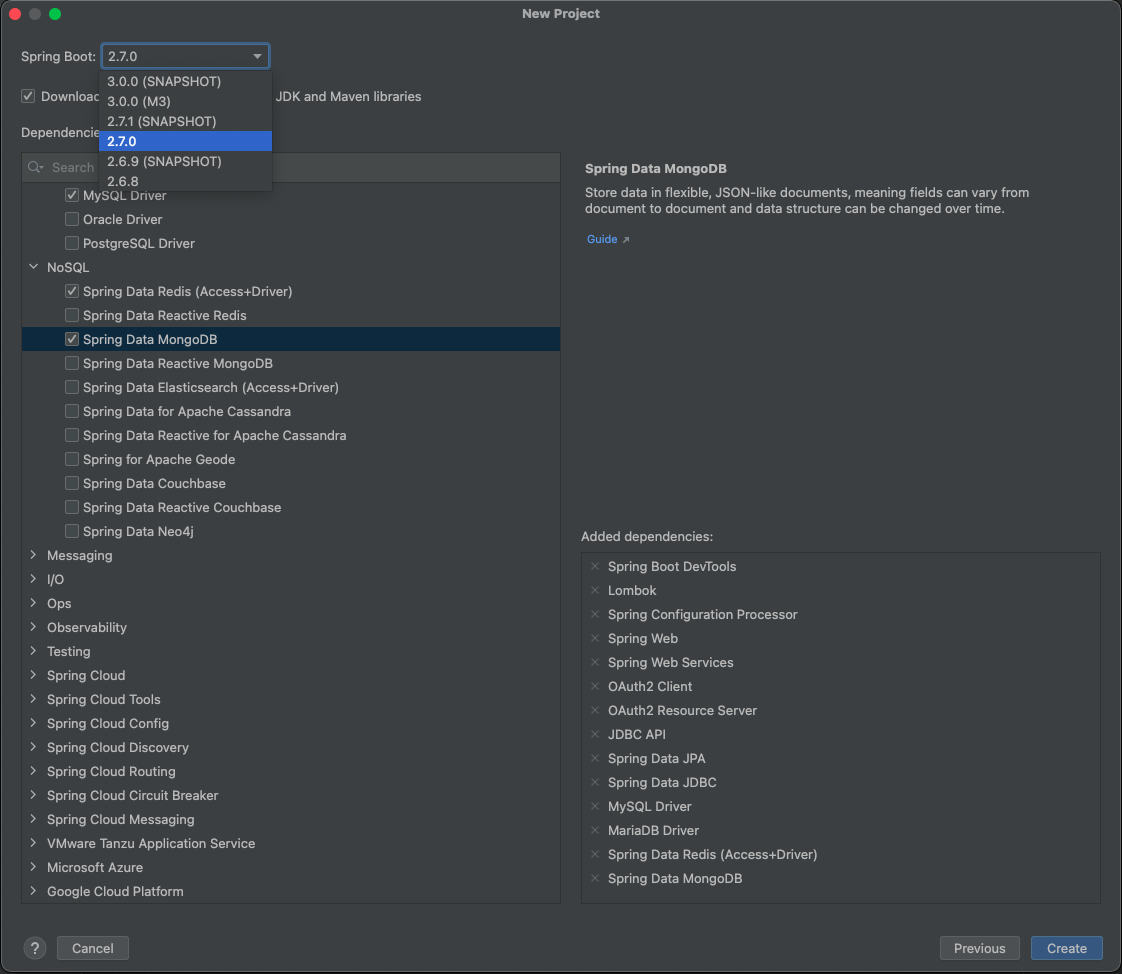Select version 3.0.0 (M3)
This screenshot has height=974, width=1122.
(x=185, y=101)
